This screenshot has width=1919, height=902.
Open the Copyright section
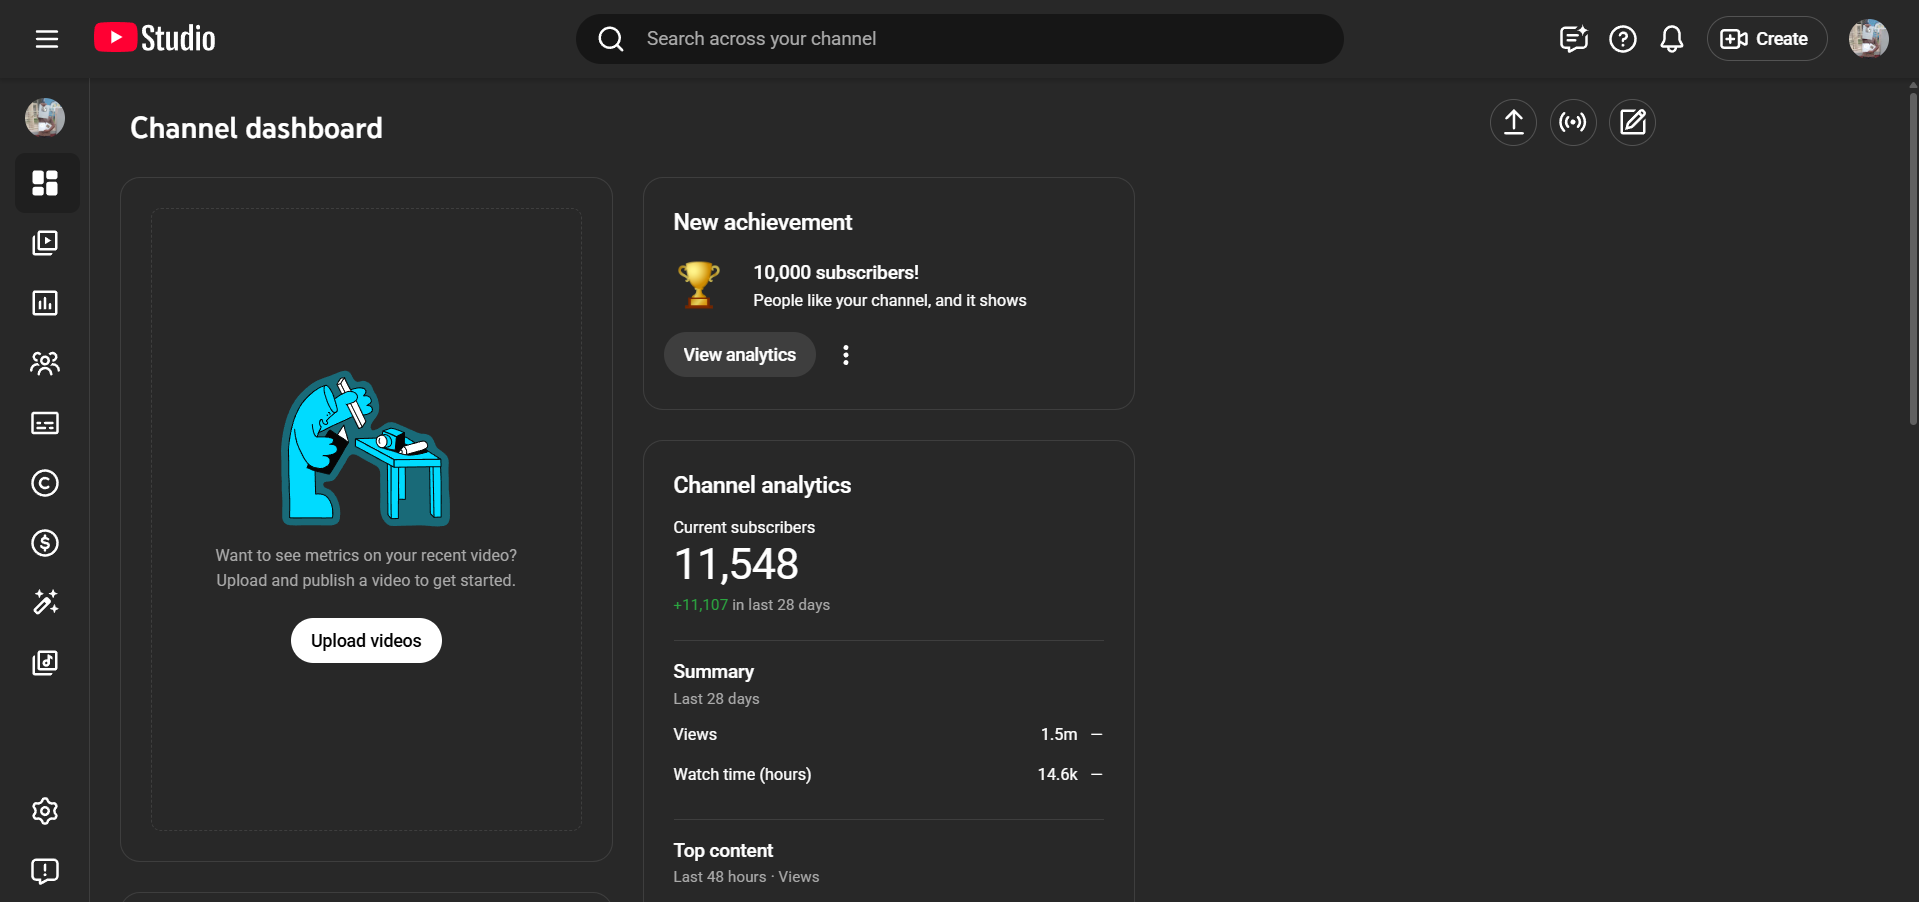point(45,483)
